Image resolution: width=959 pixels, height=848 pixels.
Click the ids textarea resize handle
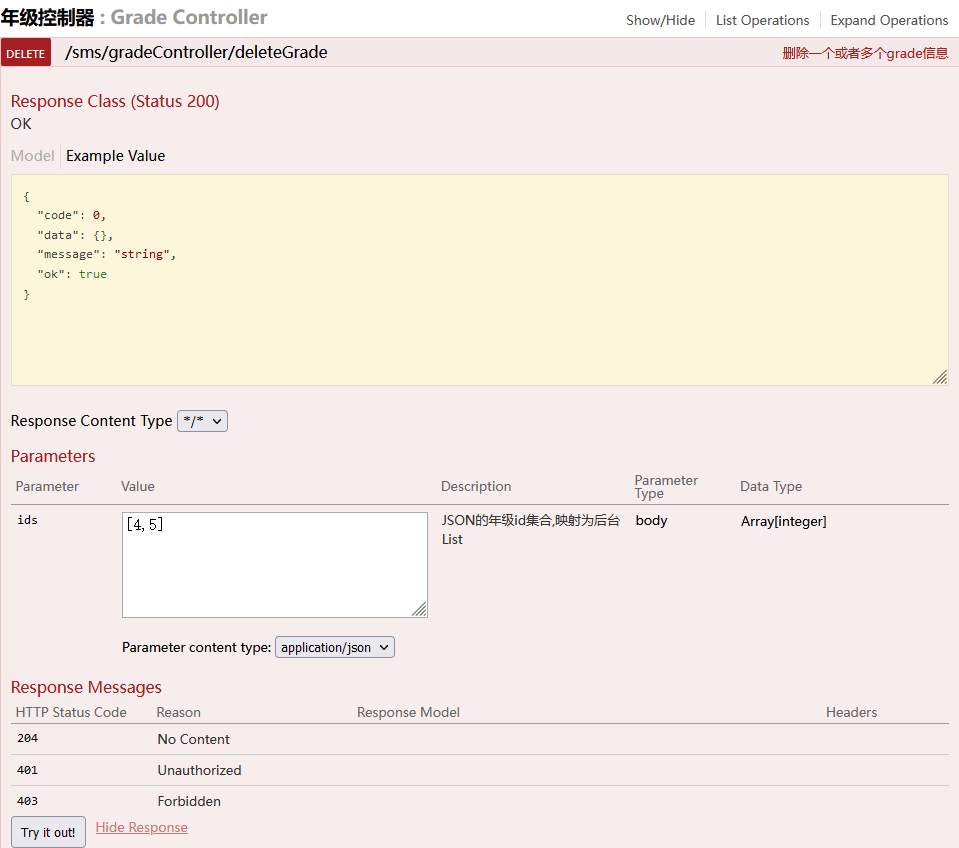(x=420, y=610)
